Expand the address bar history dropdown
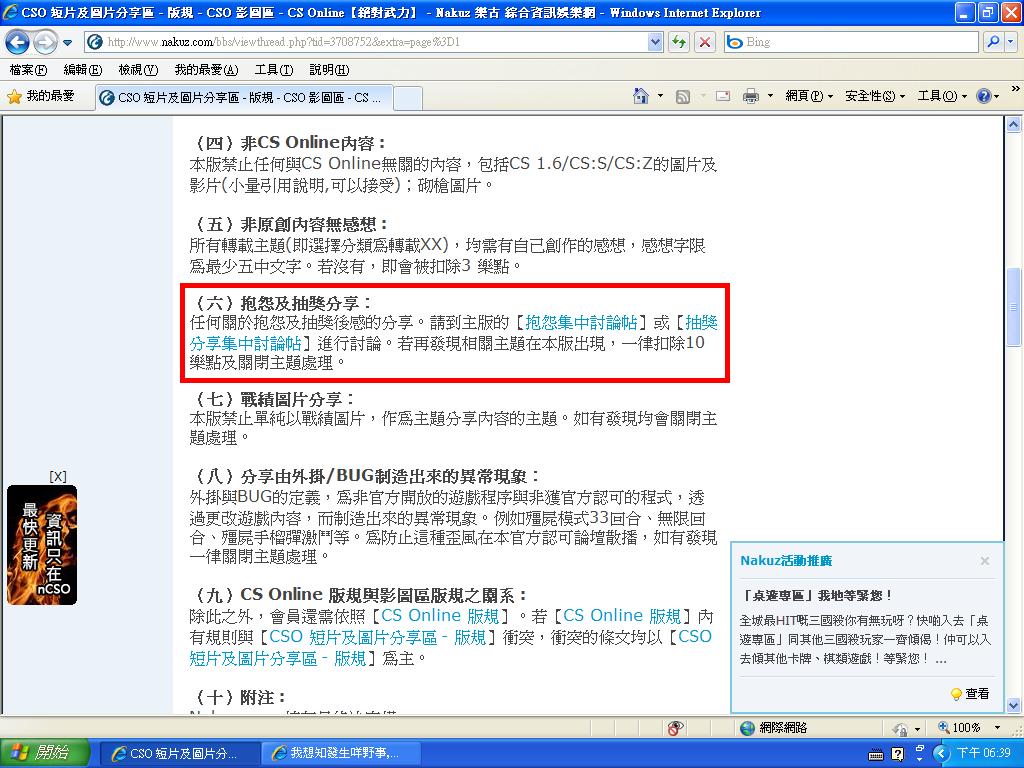Image resolution: width=1024 pixels, height=768 pixels. click(x=656, y=42)
